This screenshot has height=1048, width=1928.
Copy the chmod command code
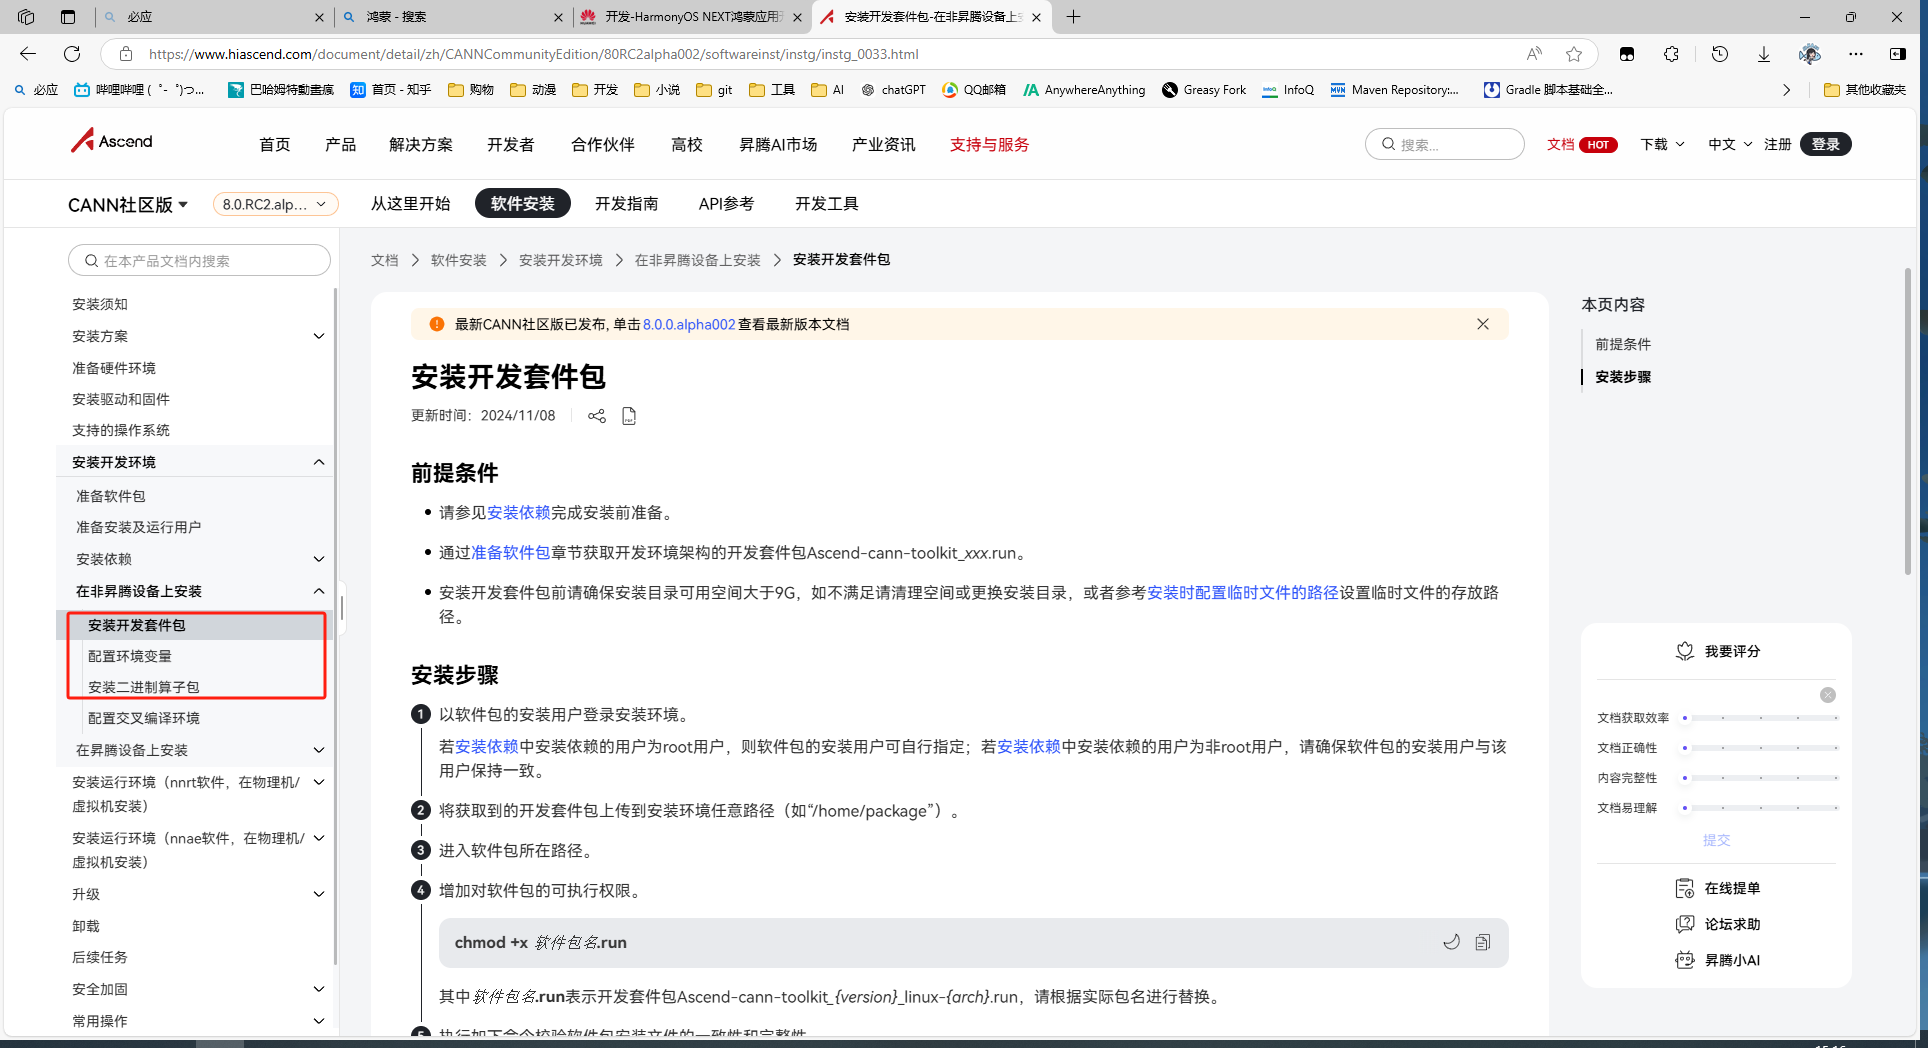click(x=1483, y=942)
